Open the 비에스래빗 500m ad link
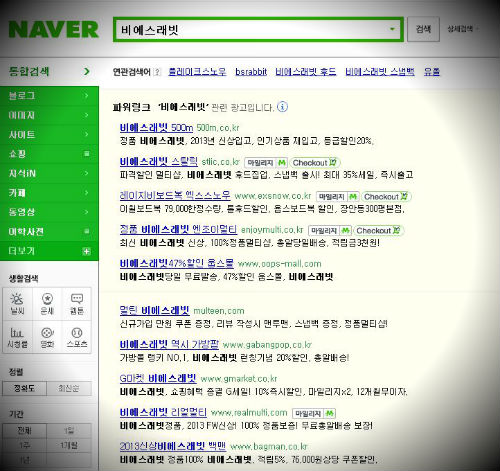Screen dimensions: 500x471 (x=156, y=128)
